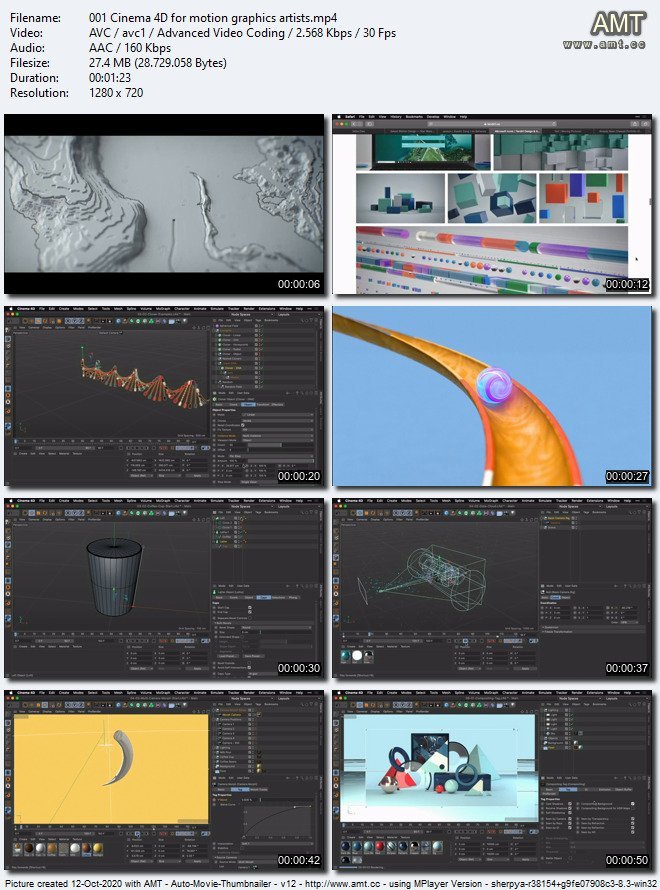Click the Apple menu in the 00:00:42 frame
660x890 pixels.
click(11, 693)
